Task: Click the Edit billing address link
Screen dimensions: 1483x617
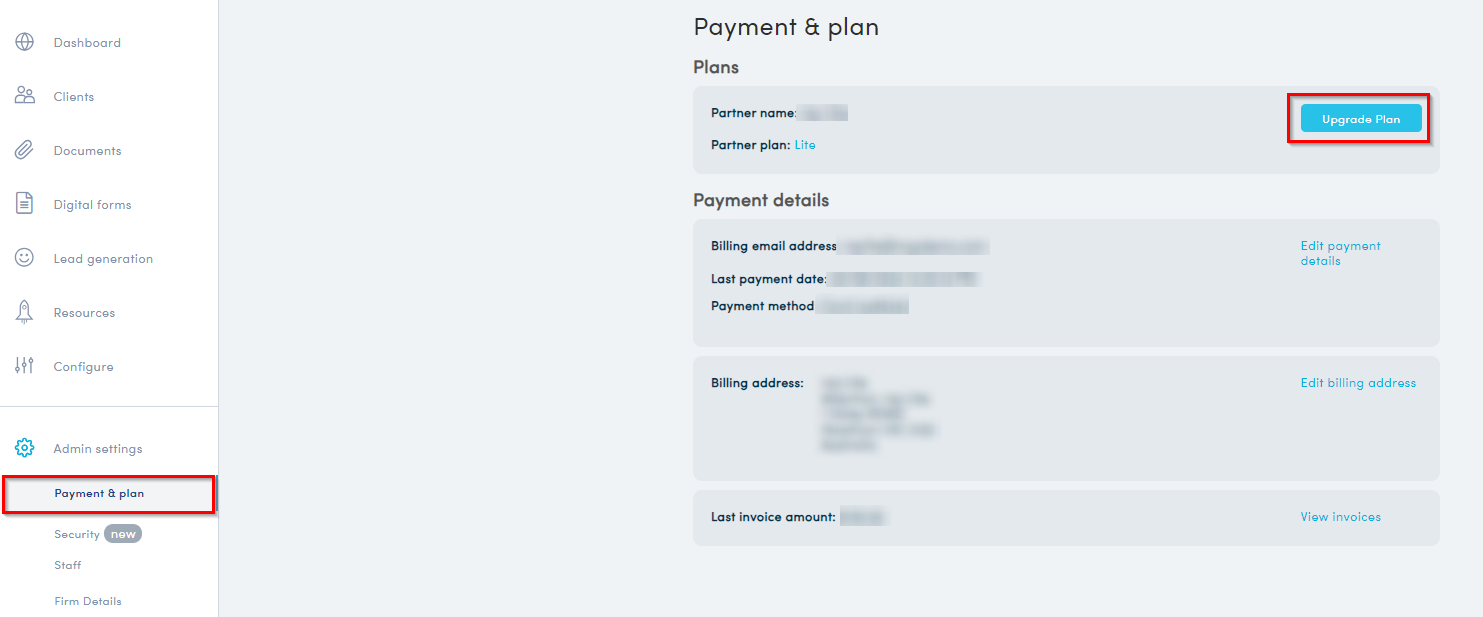Action: coord(1358,383)
